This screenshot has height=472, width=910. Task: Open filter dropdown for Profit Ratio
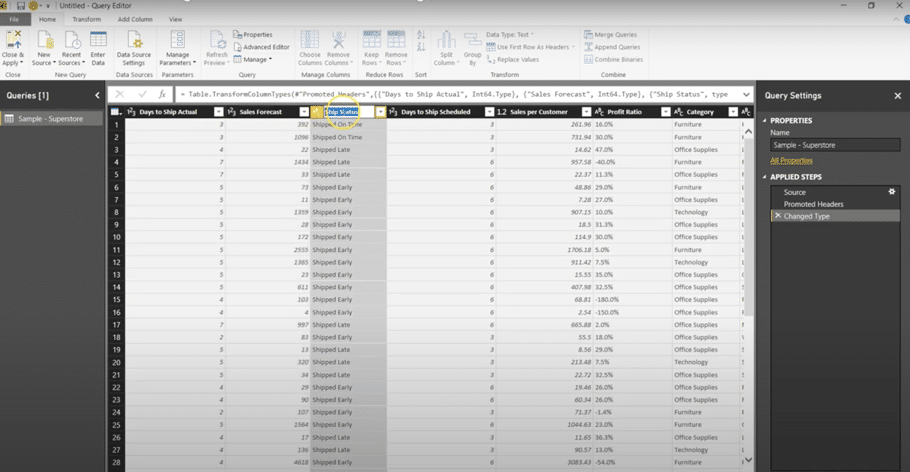point(666,112)
